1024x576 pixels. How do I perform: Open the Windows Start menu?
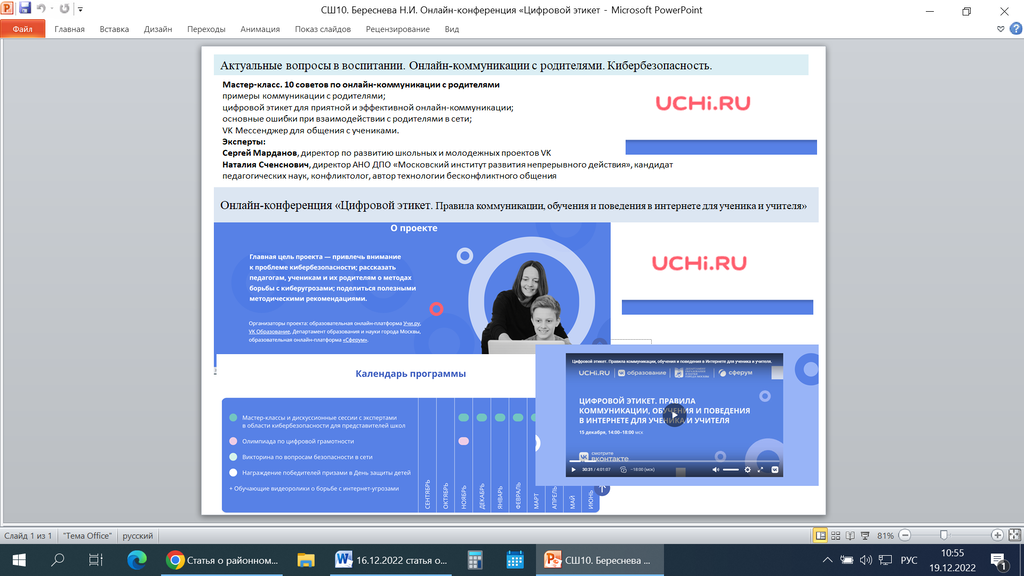point(19,560)
